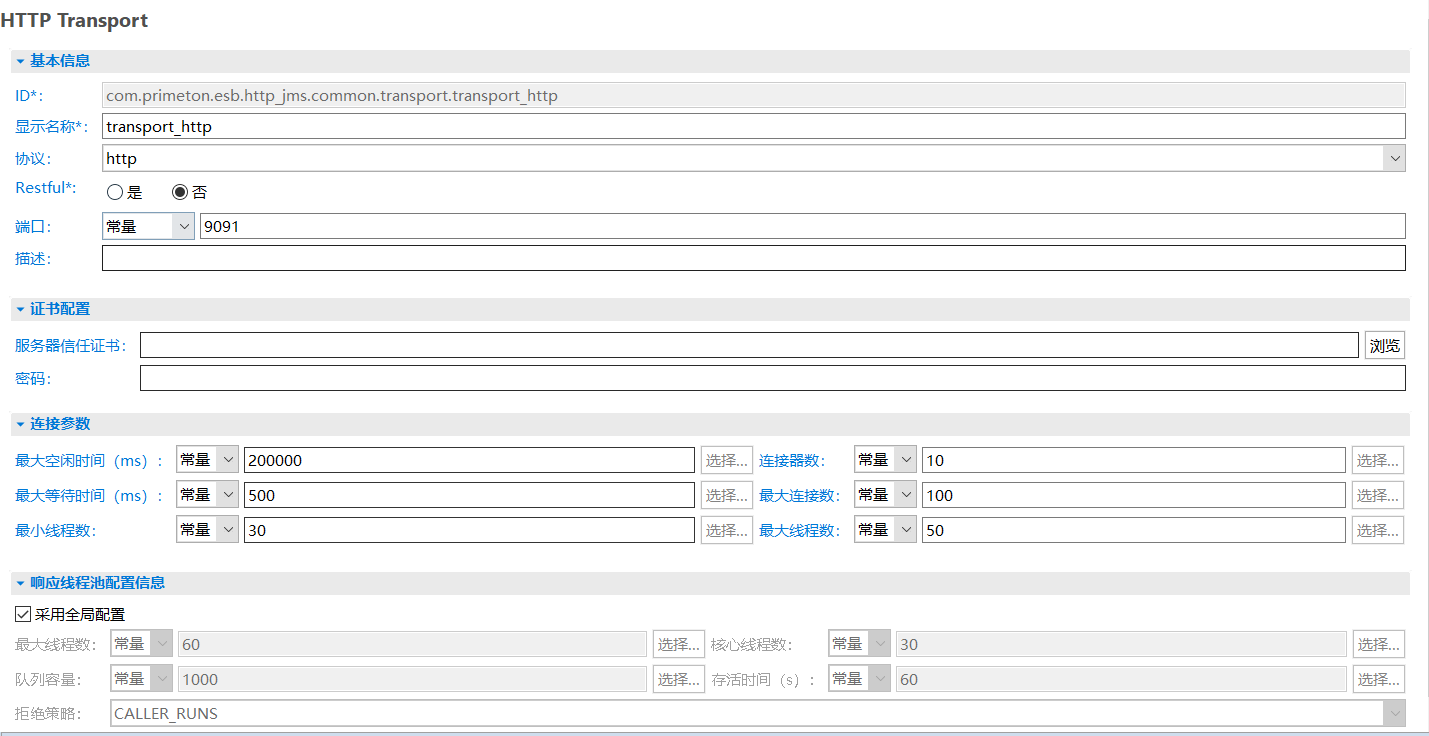Click into the 显示名称 text field

coord(753,126)
